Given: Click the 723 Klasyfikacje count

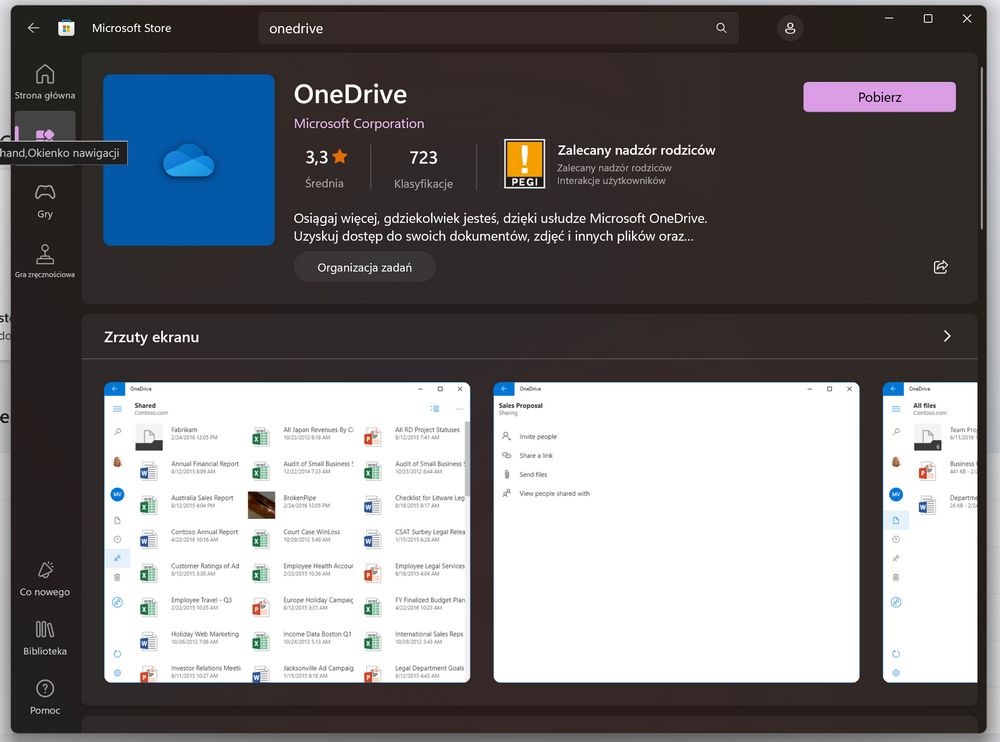Looking at the screenshot, I should tap(423, 168).
